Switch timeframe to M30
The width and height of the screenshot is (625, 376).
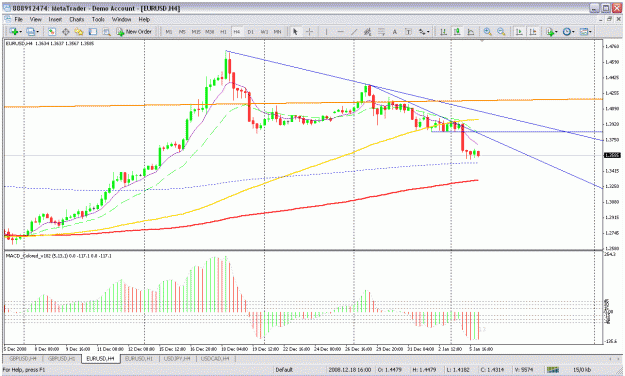(210, 31)
